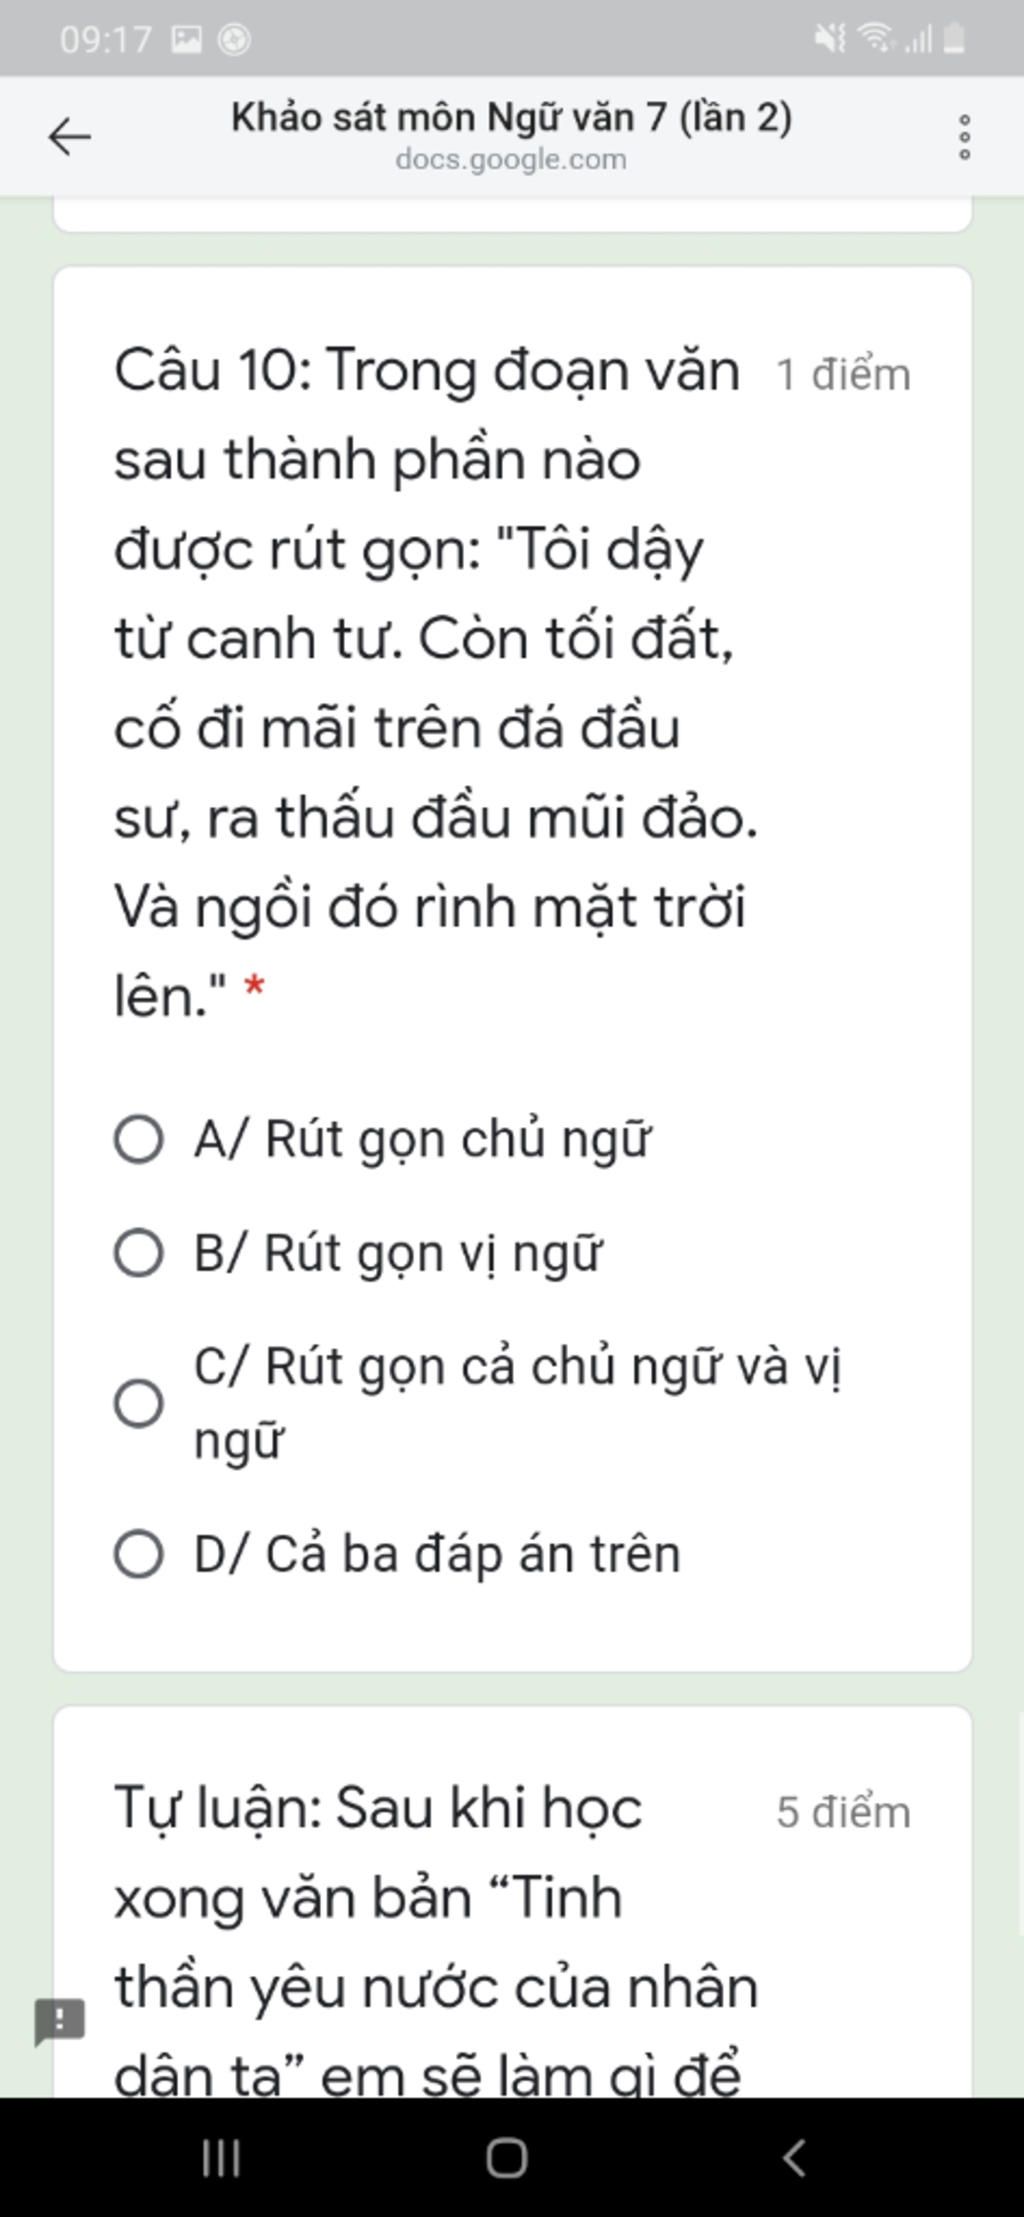Tap the report problem feedback icon
The width and height of the screenshot is (1024, 2217).
click(x=60, y=2021)
